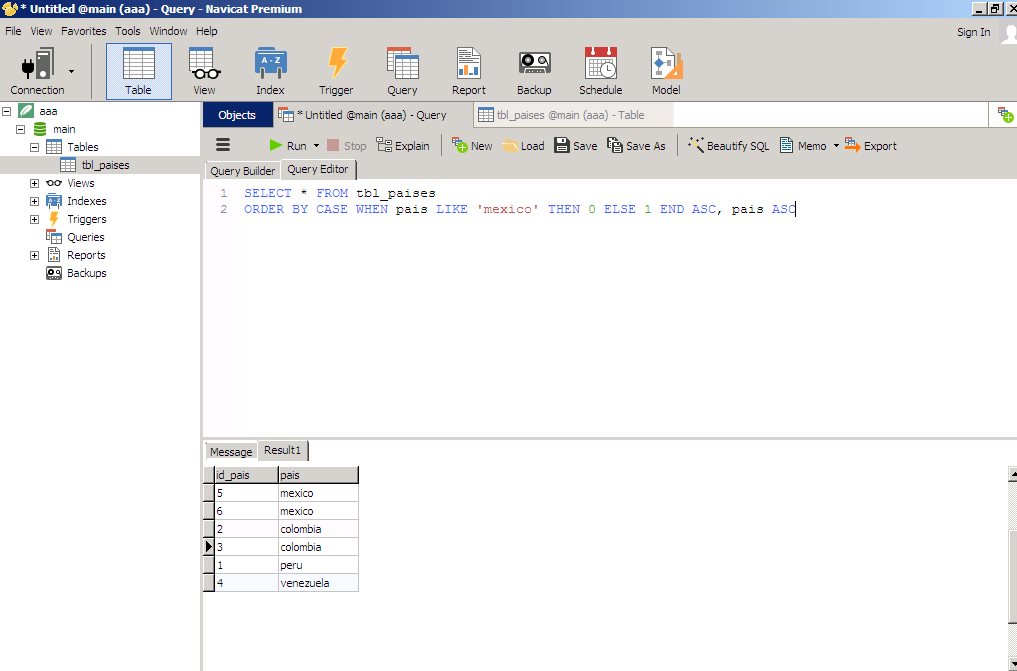Image resolution: width=1017 pixels, height=671 pixels.
Task: Open the Run dropdown arrow
Action: pos(316,146)
